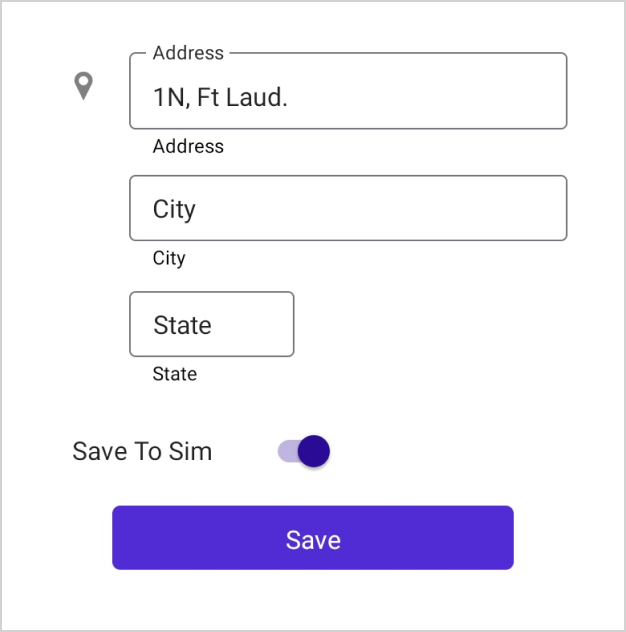Click the light purple switch track
The image size is (626, 632).
(x=286, y=452)
